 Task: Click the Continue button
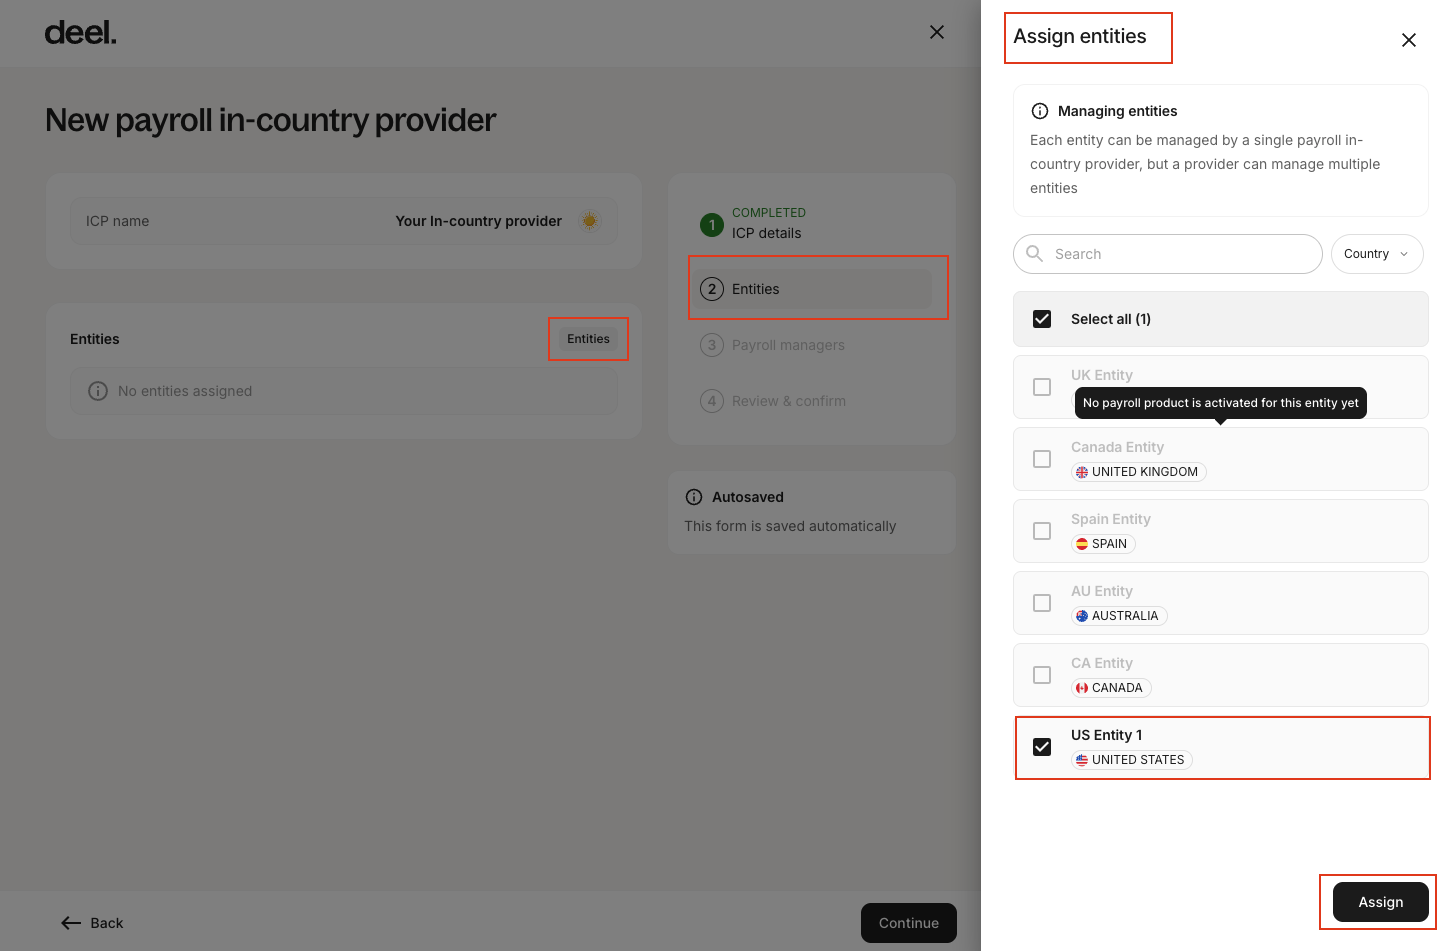(x=908, y=923)
